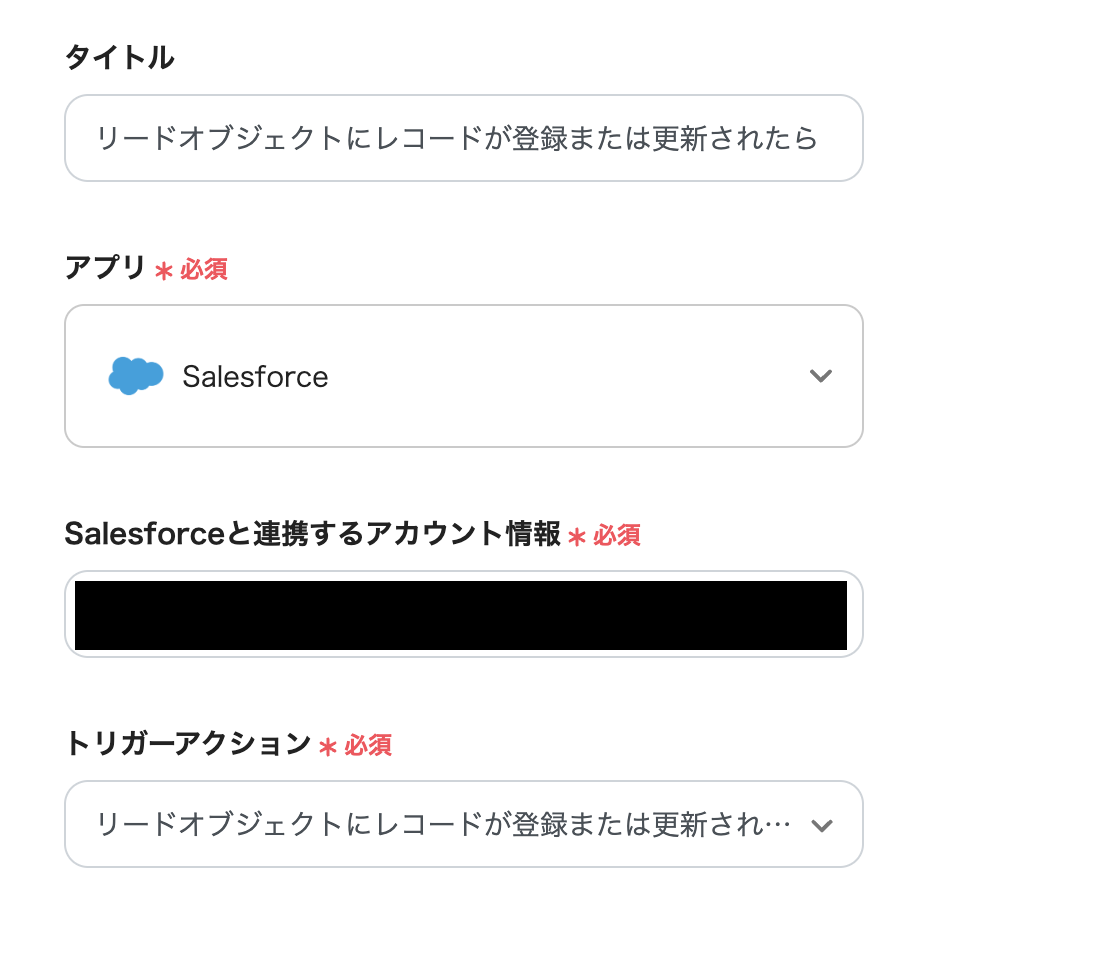
Task: Click the red asterisk beside アプリ
Action: coord(164,271)
